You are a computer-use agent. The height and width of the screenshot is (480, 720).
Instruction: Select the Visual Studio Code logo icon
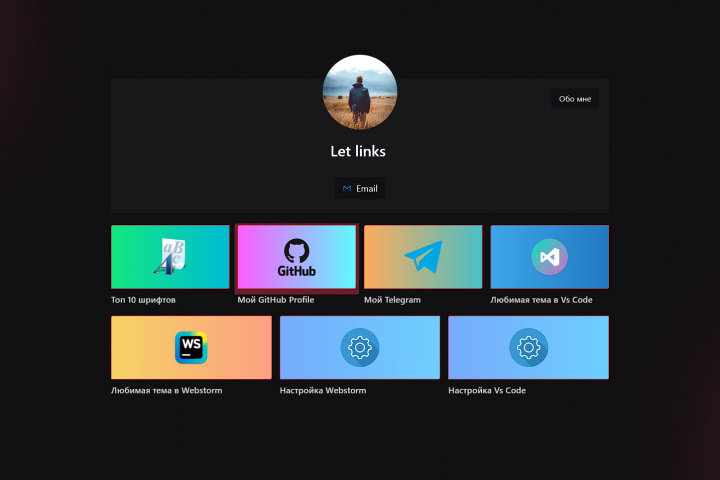[x=550, y=257]
